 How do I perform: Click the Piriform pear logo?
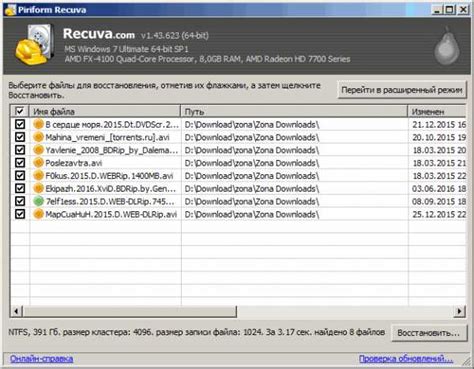pos(446,46)
